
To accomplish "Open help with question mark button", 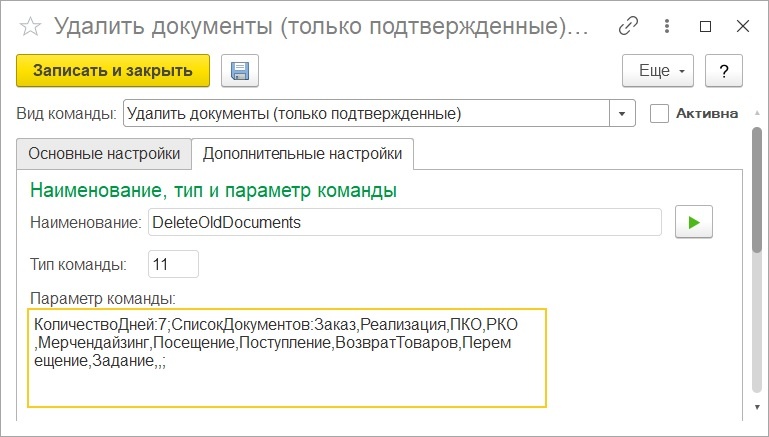I will [x=723, y=71].
